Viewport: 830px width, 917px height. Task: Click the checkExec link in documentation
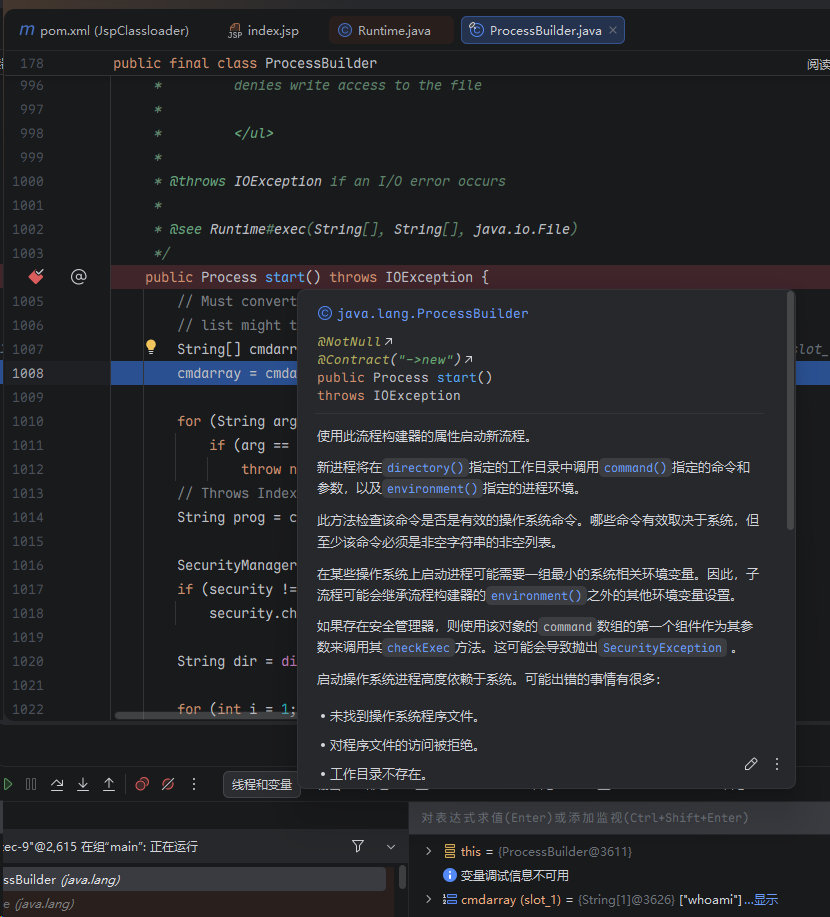pyautogui.click(x=421, y=648)
